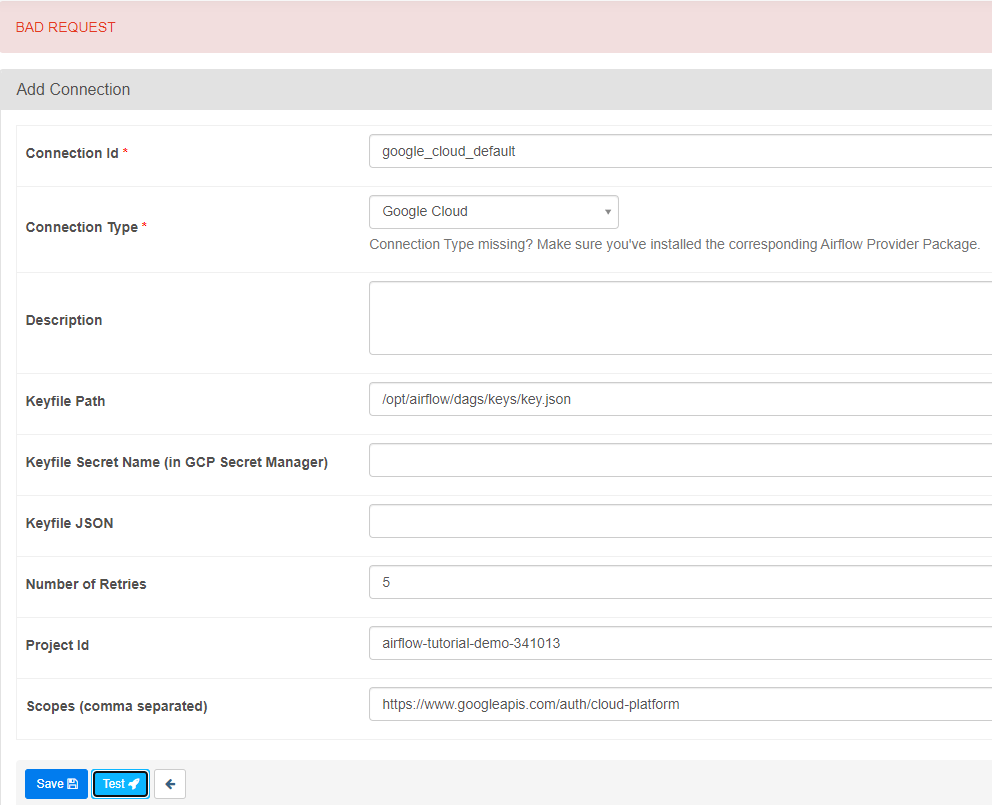Click the Test rocket button
Screen dimensions: 992x805
pos(121,784)
